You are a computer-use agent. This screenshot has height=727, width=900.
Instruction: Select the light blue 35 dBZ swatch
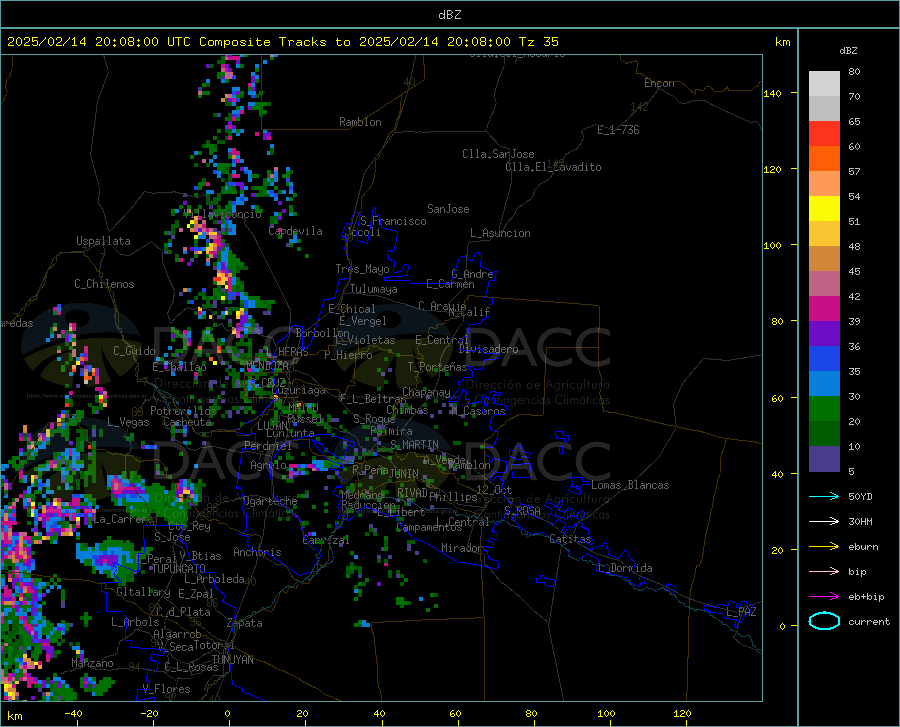(824, 384)
